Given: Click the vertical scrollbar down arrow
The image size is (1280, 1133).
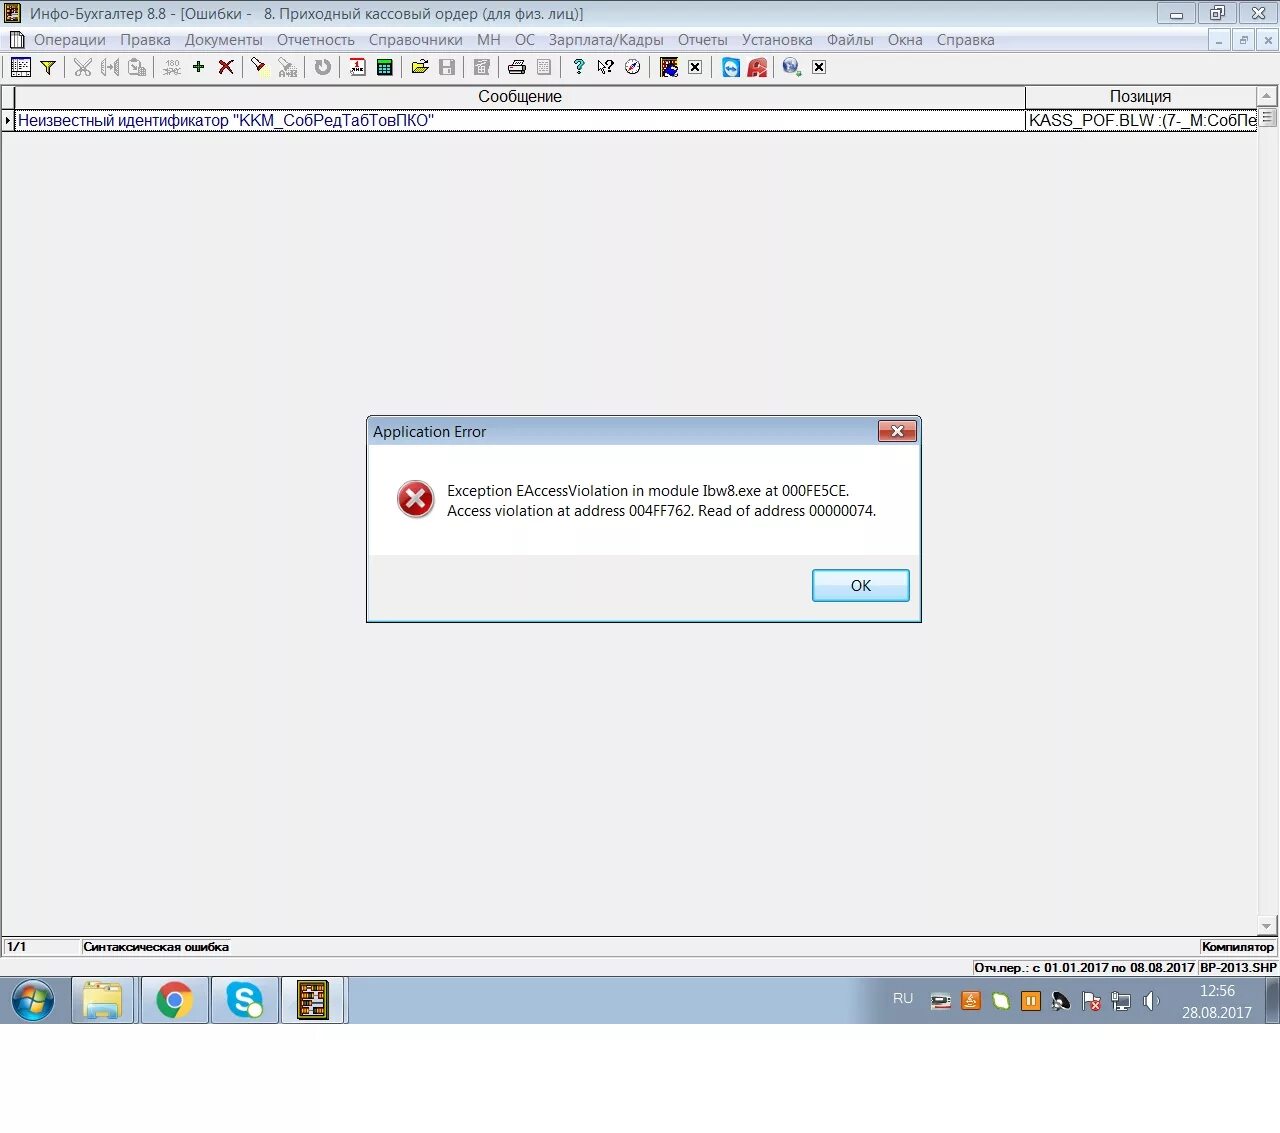Looking at the screenshot, I should [x=1267, y=926].
